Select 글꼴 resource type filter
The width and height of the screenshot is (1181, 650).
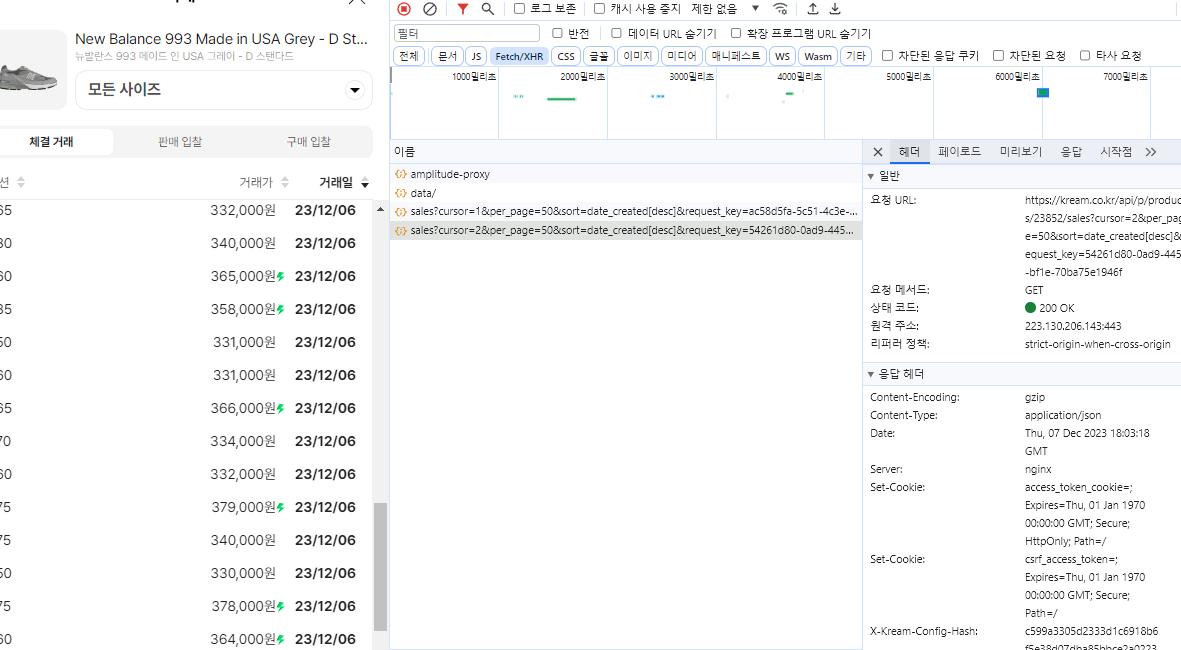(x=599, y=56)
